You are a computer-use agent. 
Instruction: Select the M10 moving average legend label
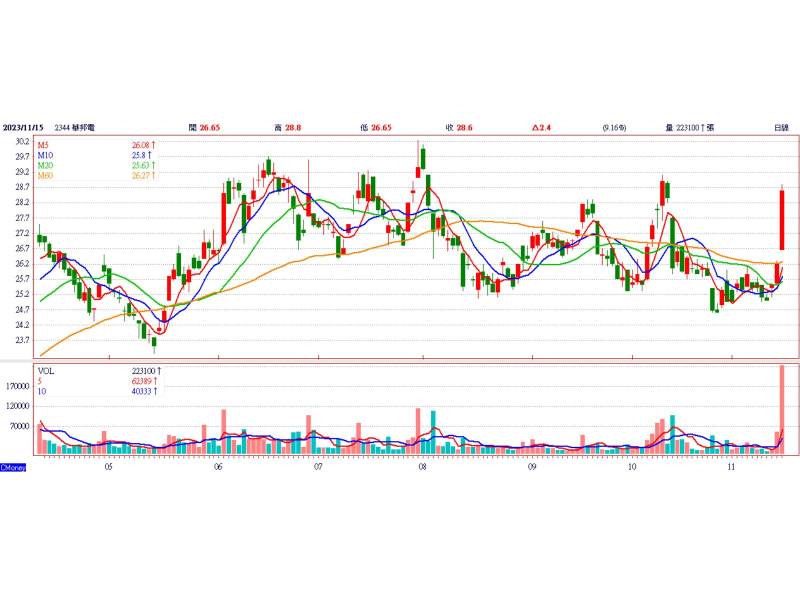(45, 155)
